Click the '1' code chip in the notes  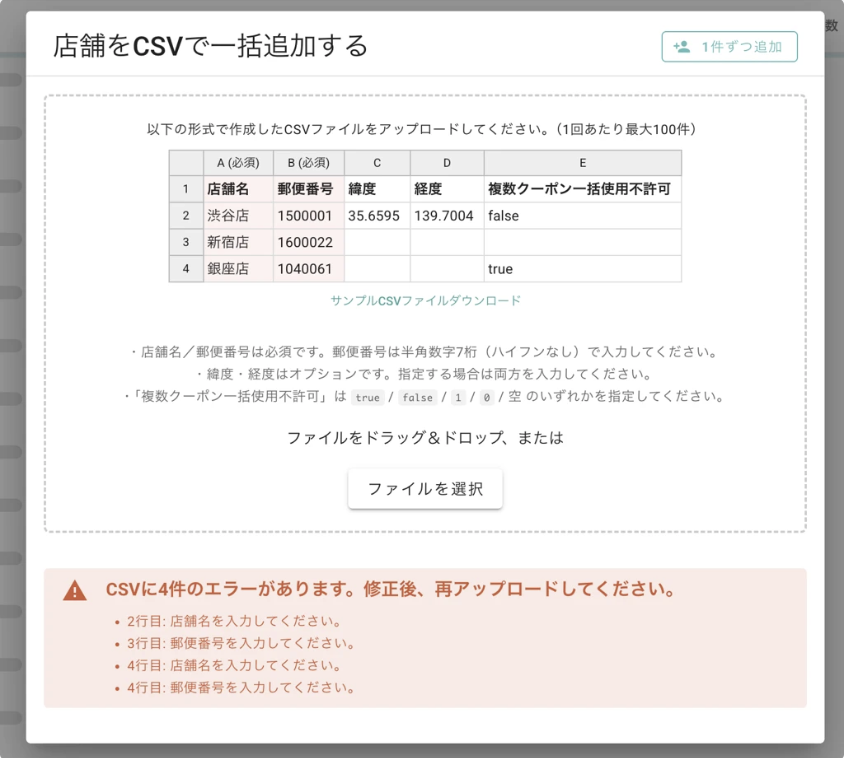(x=458, y=397)
